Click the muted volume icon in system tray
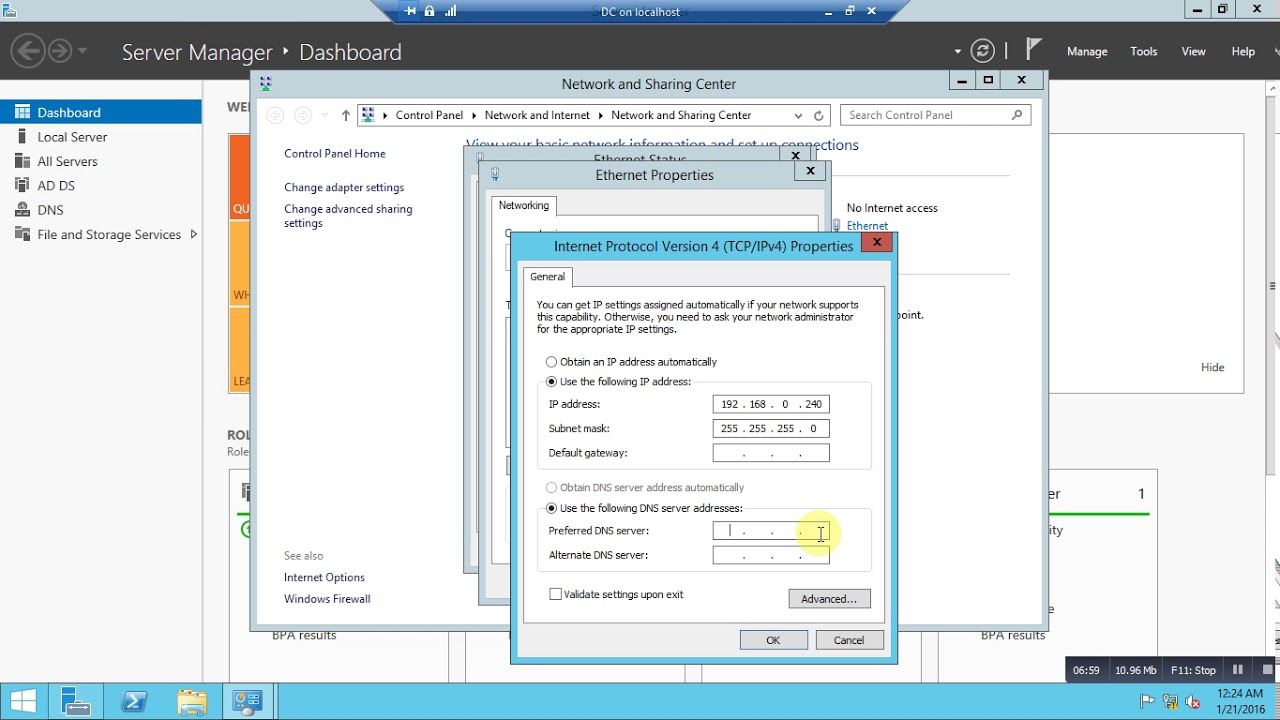This screenshot has height=720, width=1280. click(x=1192, y=701)
